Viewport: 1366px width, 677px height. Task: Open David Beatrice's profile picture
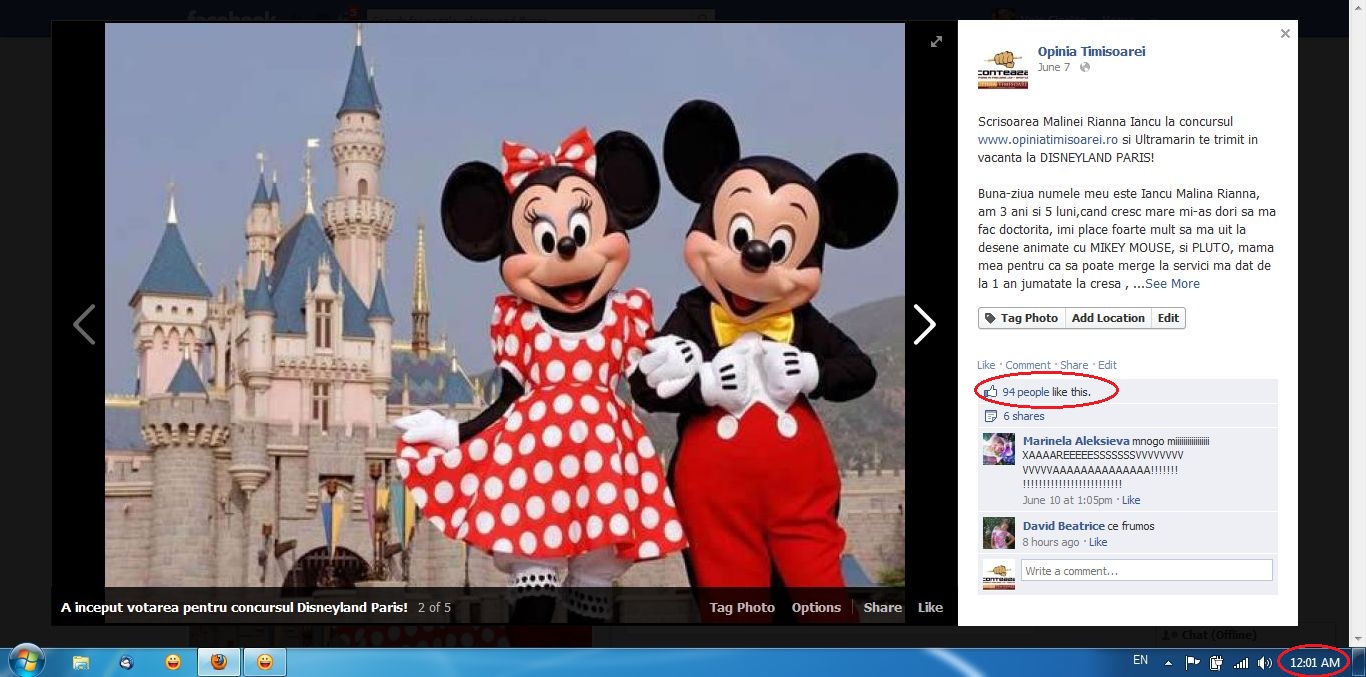(x=999, y=533)
